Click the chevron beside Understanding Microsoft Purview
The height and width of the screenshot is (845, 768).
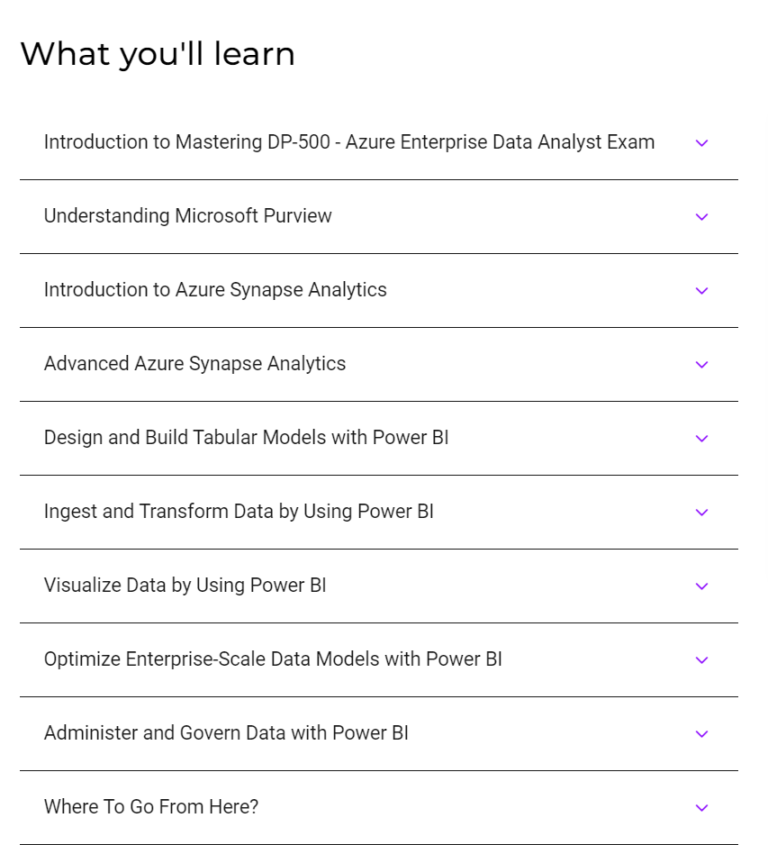(701, 216)
